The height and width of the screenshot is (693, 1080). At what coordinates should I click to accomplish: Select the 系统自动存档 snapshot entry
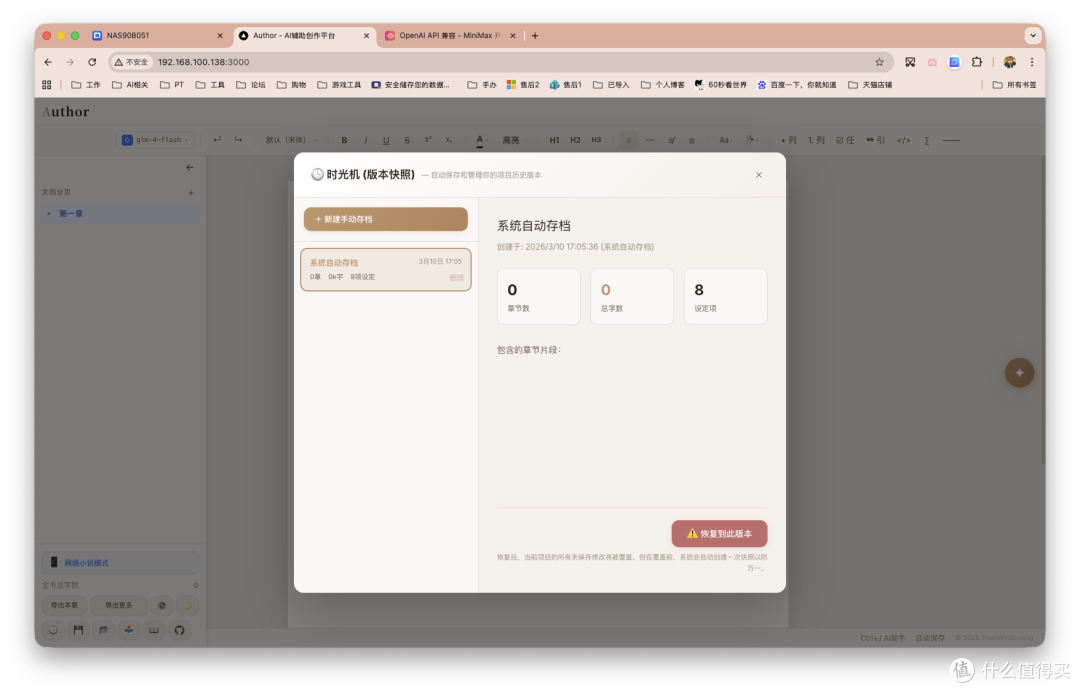386,269
